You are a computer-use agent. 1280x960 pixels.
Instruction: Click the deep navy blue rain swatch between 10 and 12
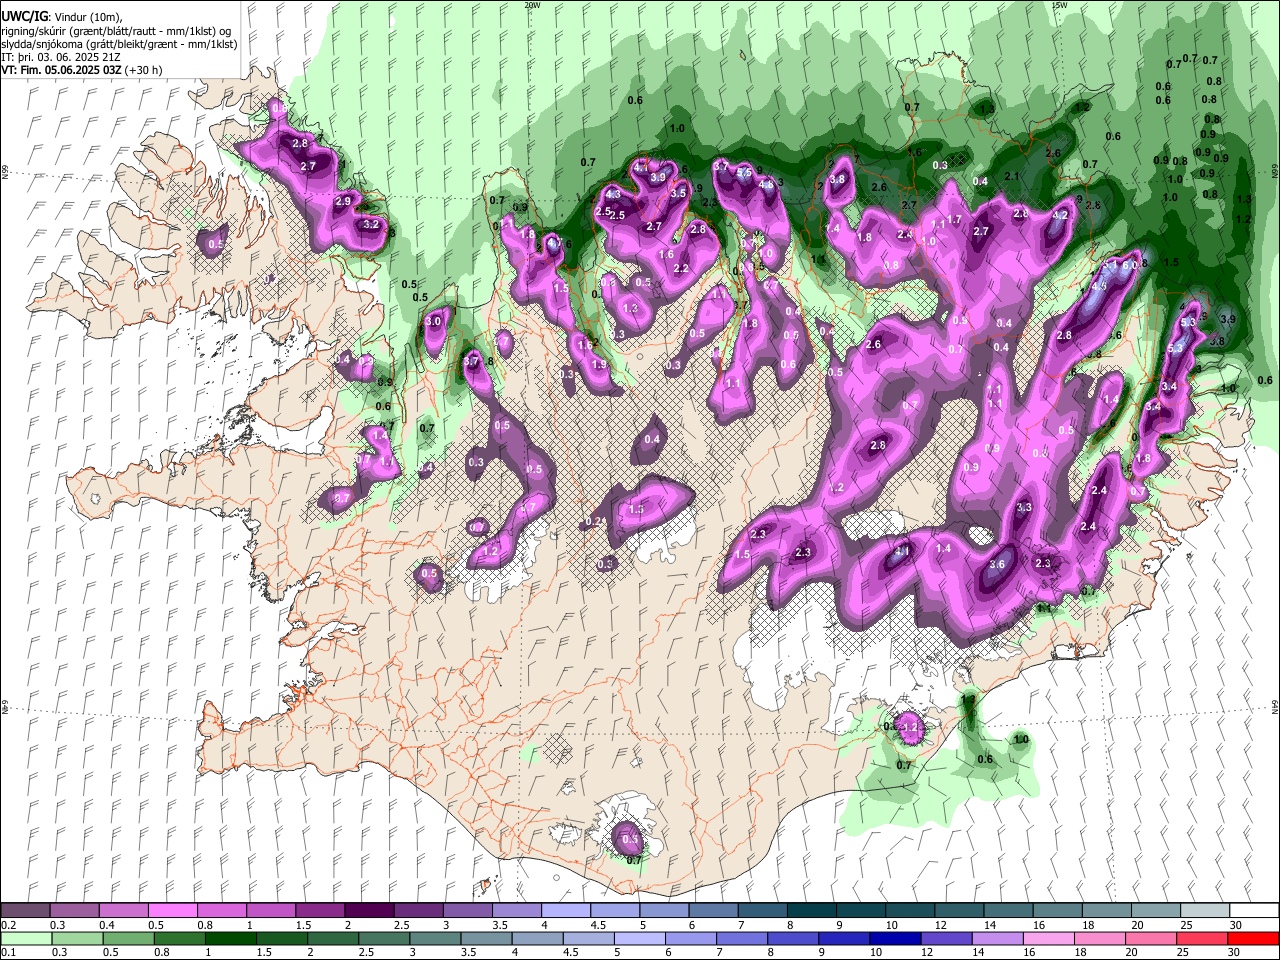click(x=895, y=938)
